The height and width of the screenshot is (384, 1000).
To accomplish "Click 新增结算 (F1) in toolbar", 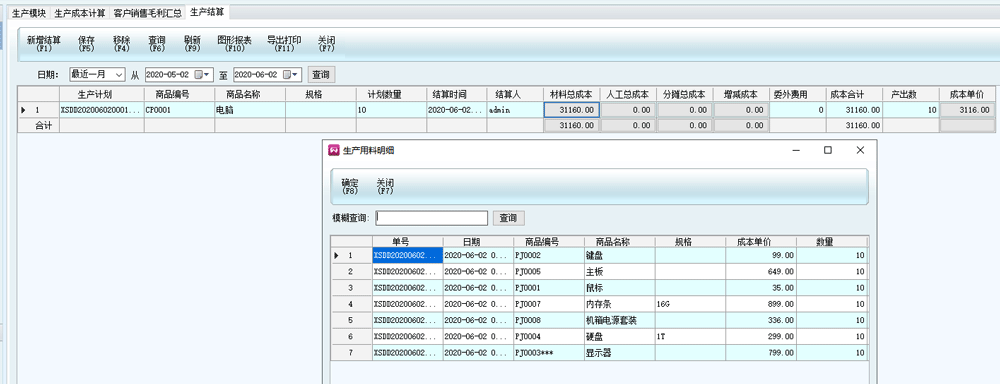I will (44, 43).
